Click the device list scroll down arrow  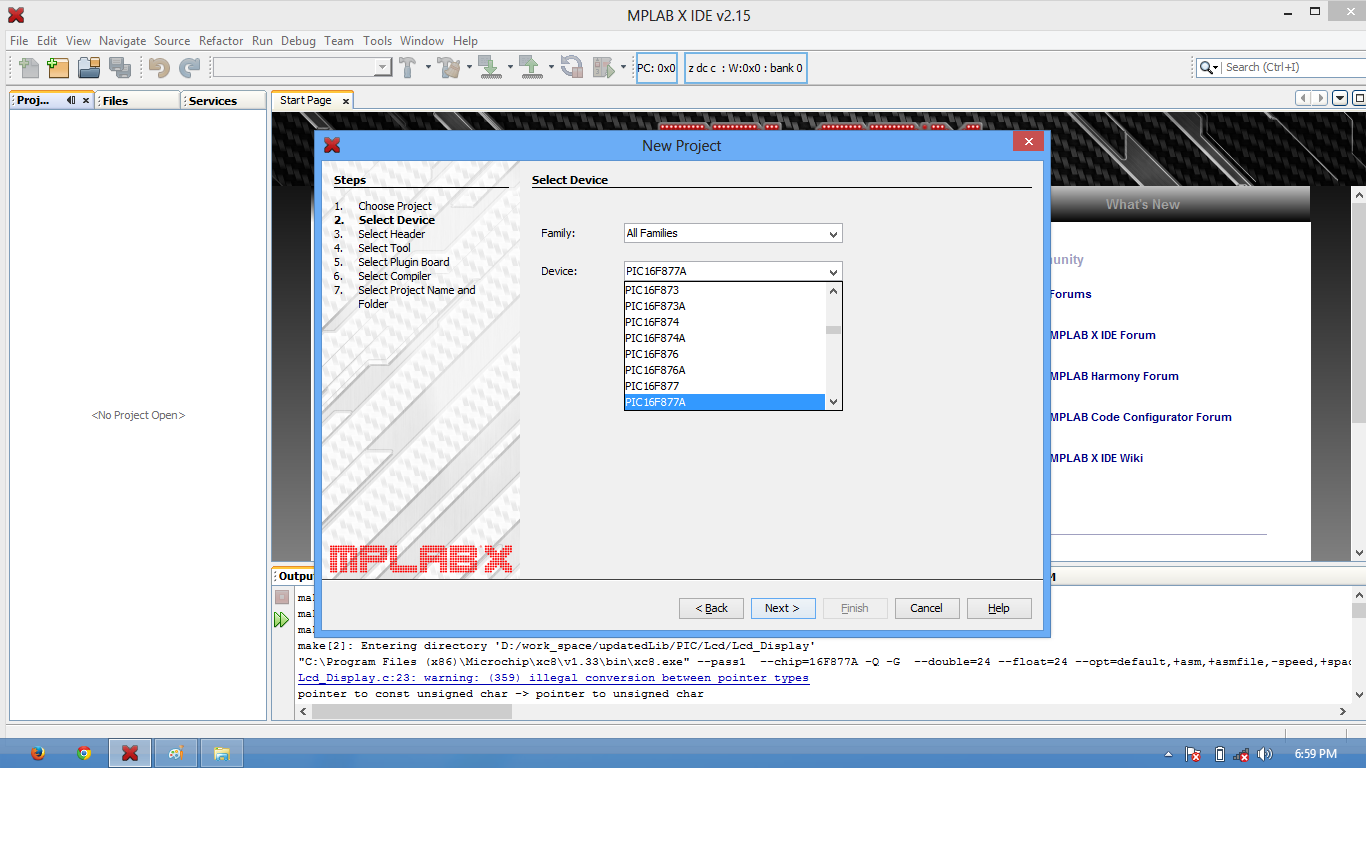[x=834, y=402]
